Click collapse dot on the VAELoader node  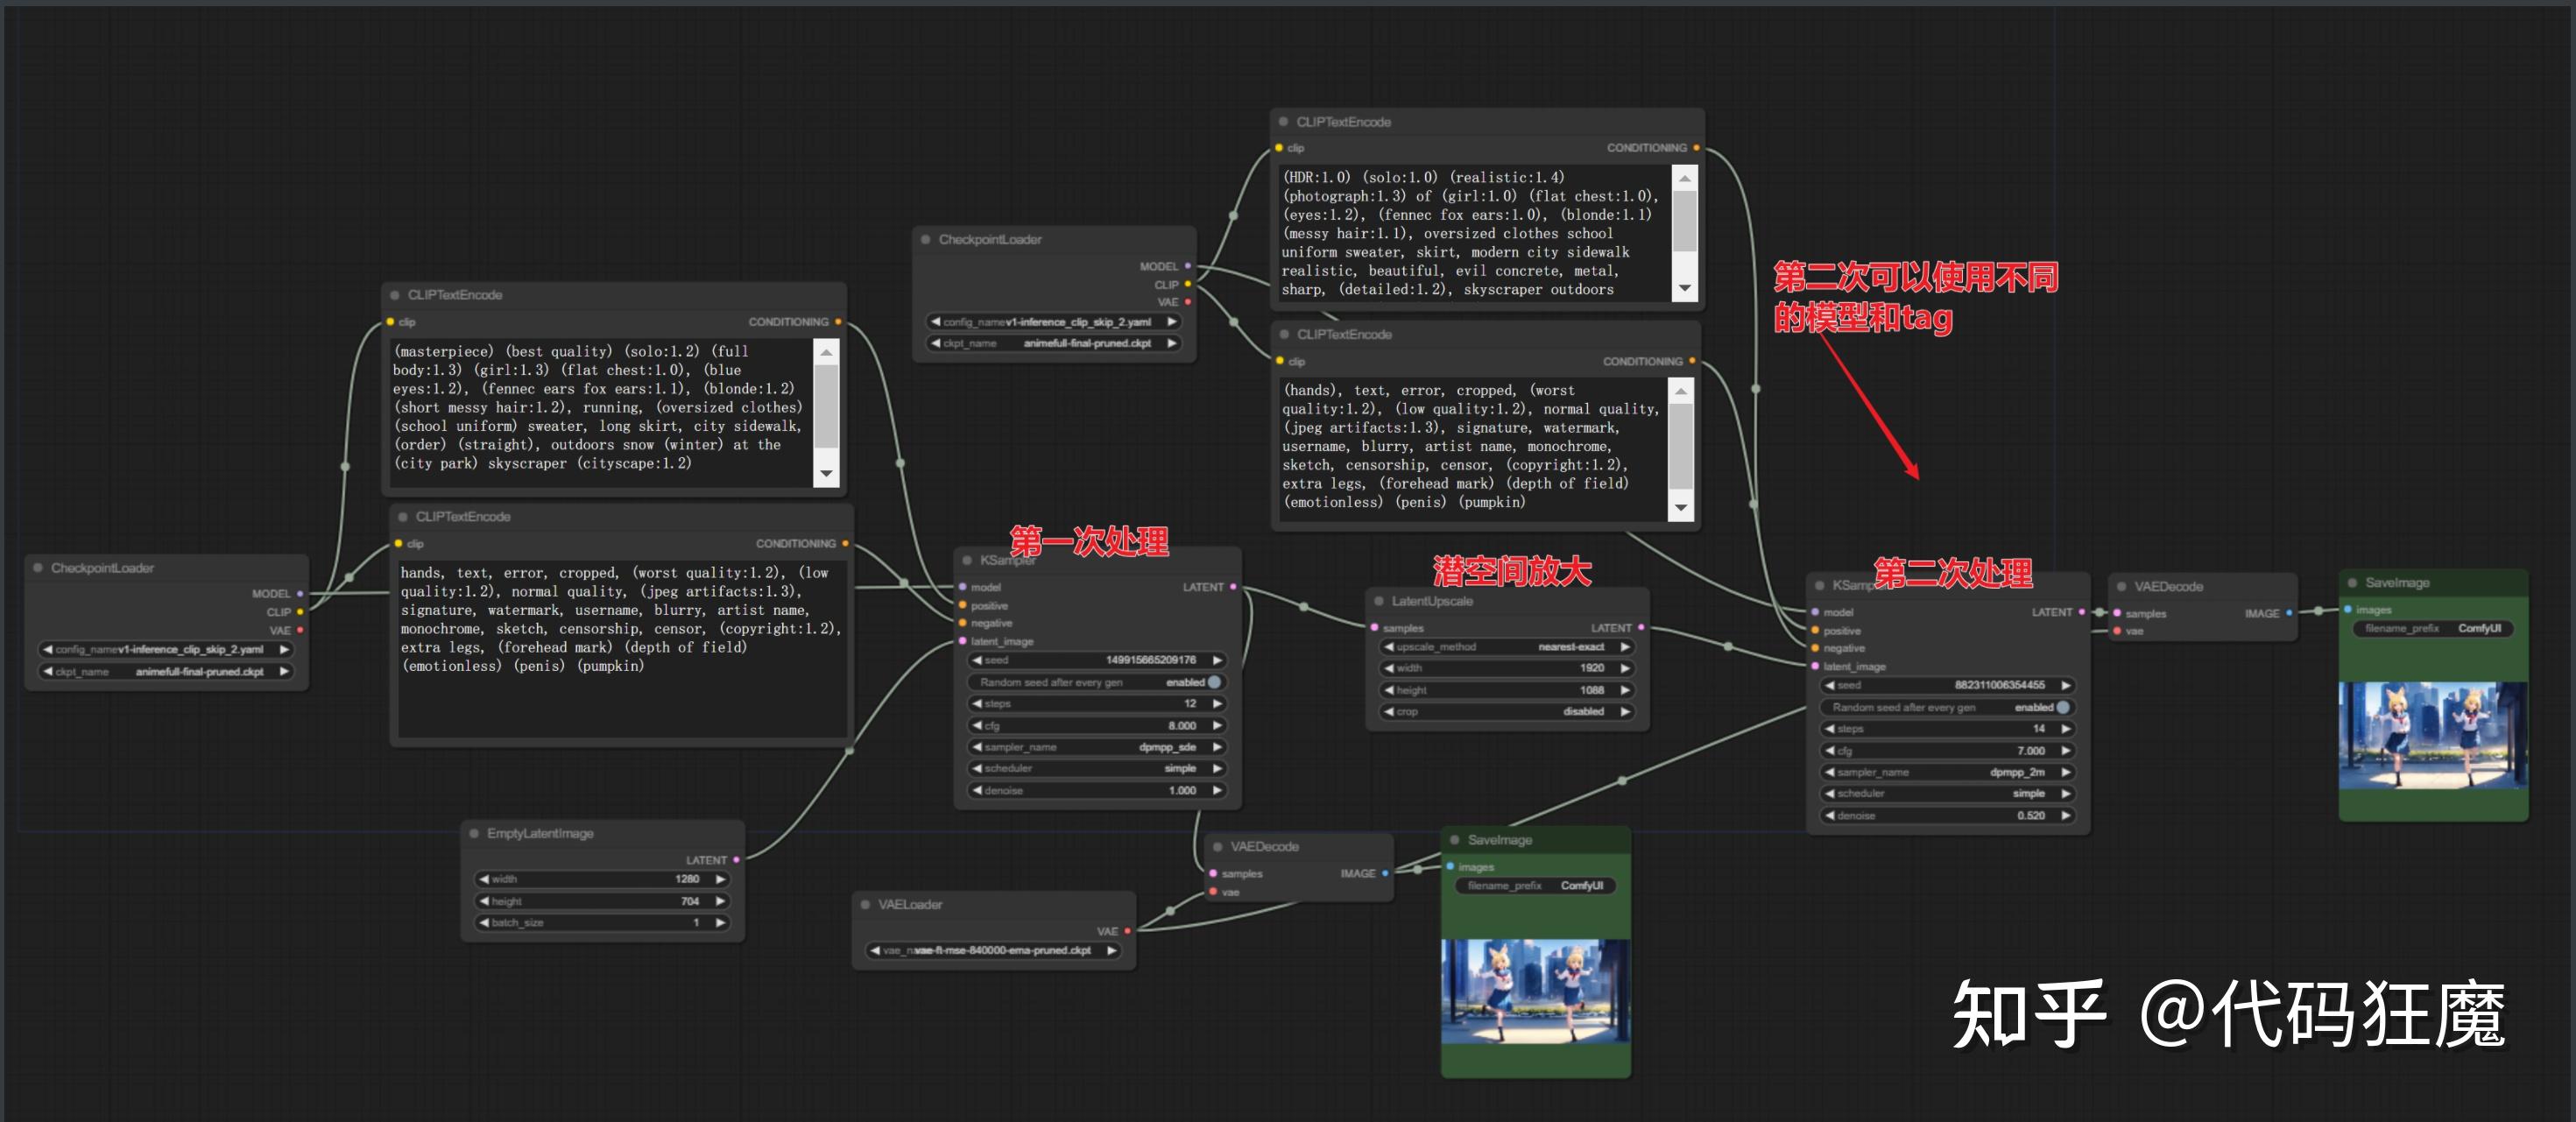pyautogui.click(x=866, y=904)
